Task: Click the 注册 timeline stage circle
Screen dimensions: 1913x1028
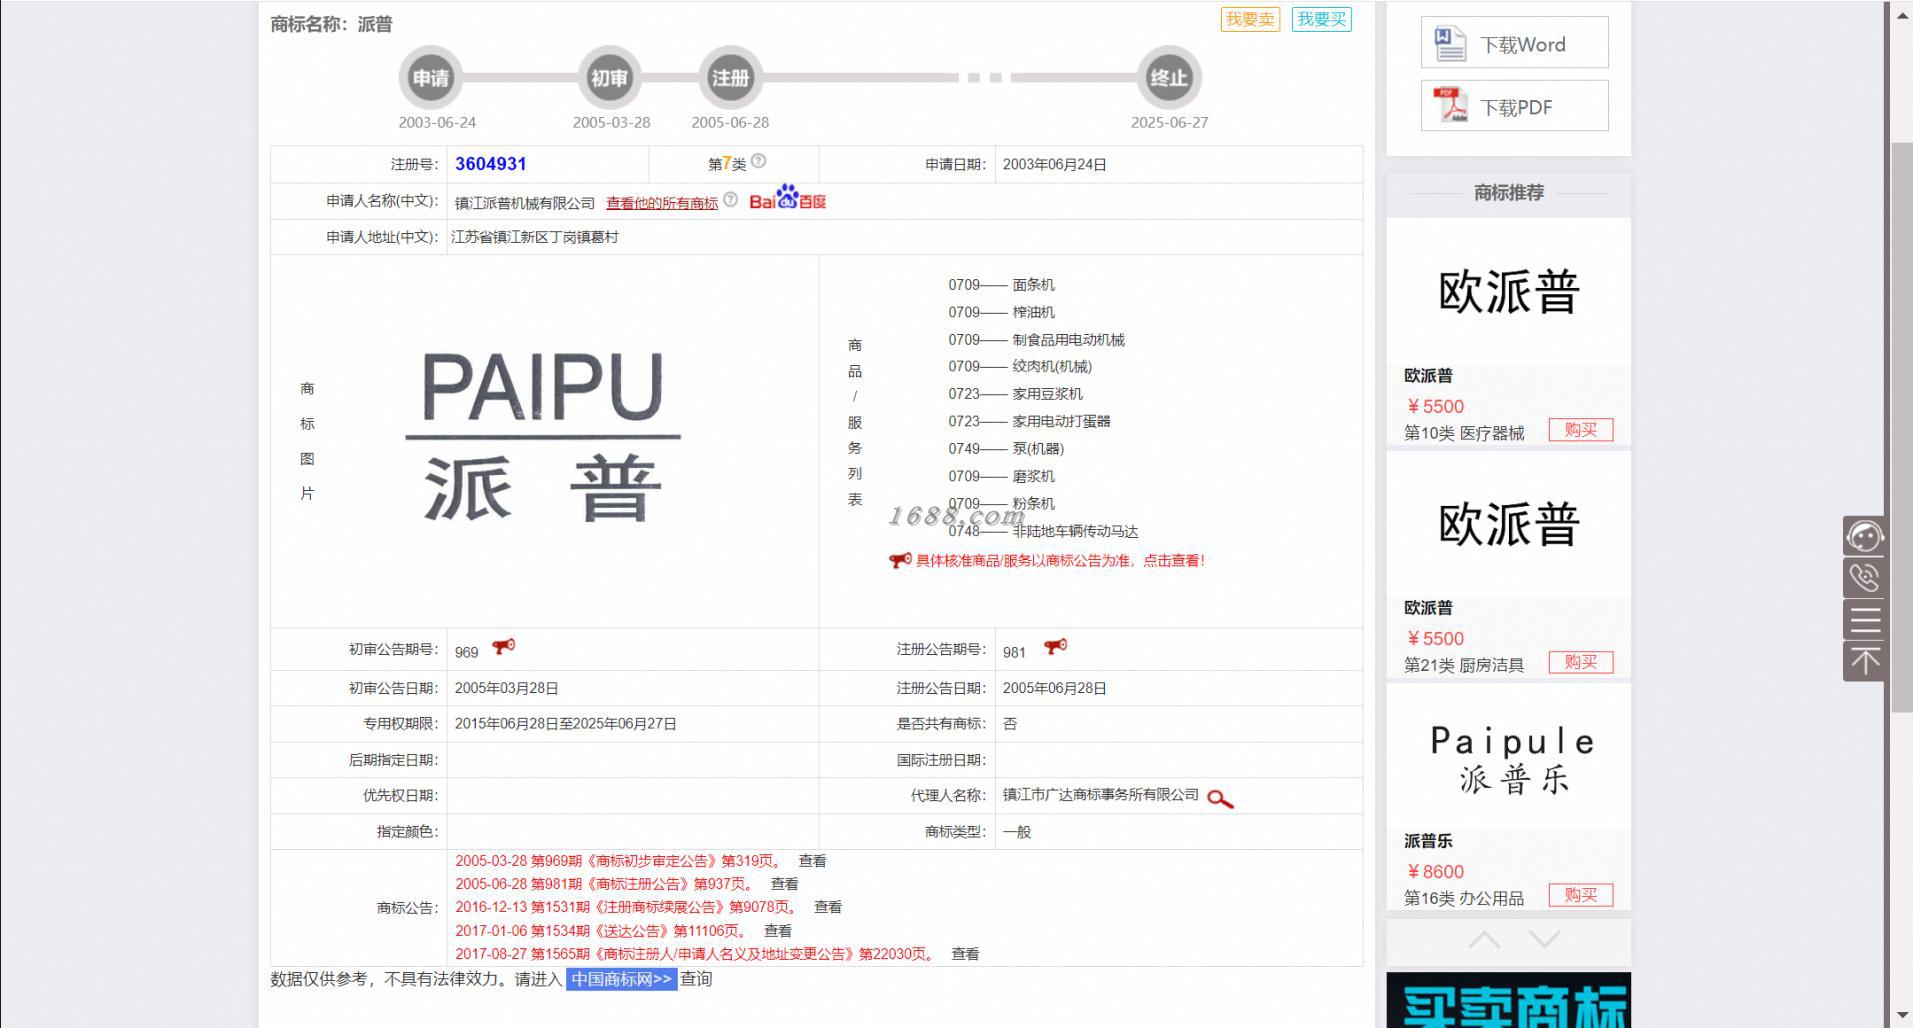Action: tap(730, 78)
